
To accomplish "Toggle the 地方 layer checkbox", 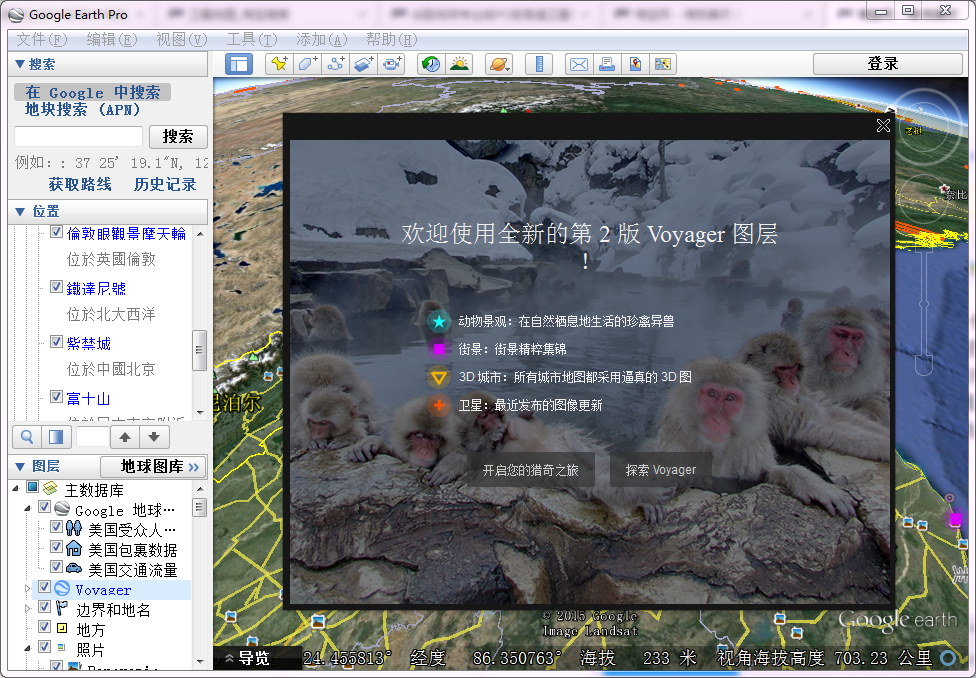I will pos(44,626).
